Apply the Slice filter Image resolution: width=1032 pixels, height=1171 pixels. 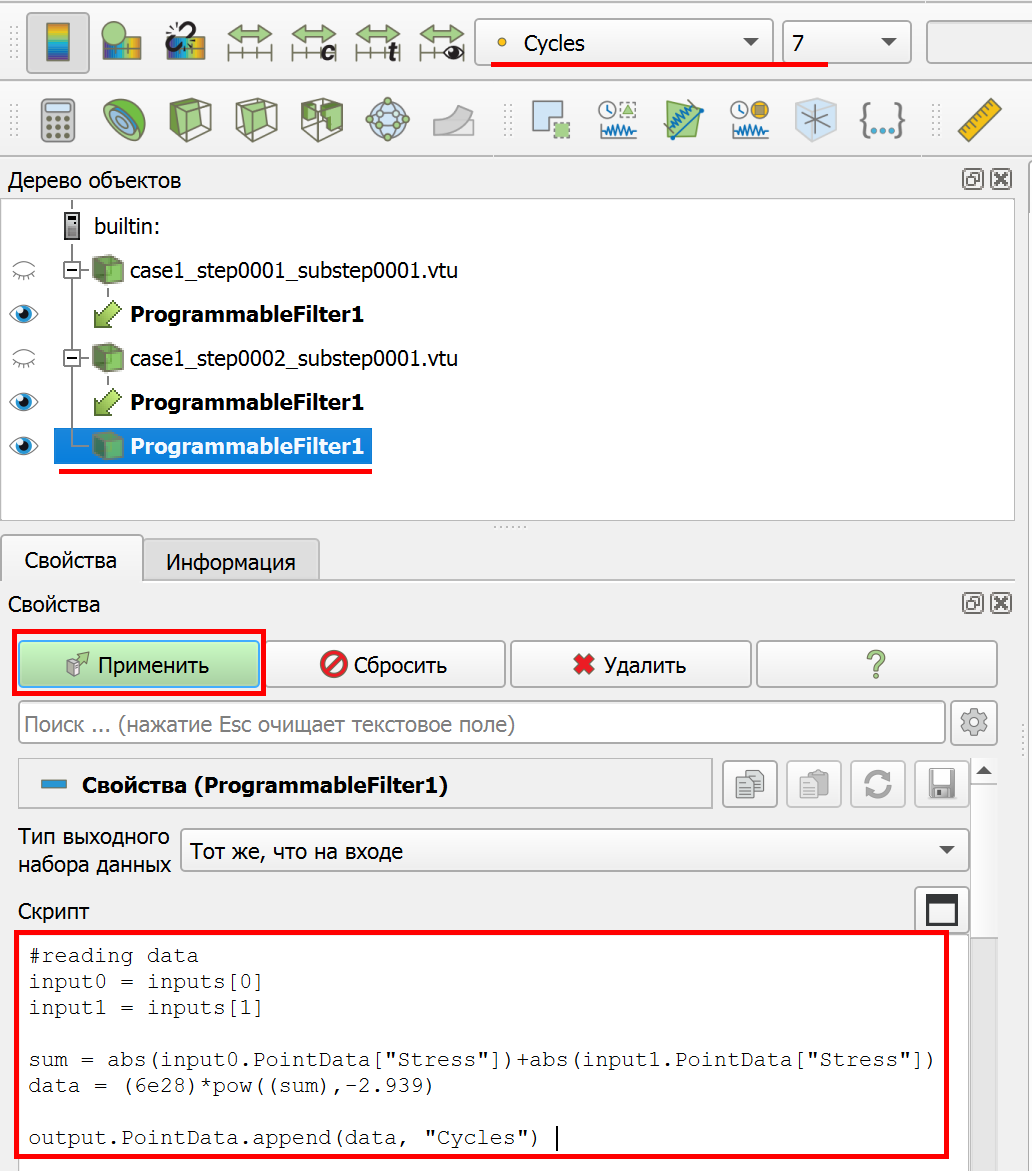tap(255, 119)
